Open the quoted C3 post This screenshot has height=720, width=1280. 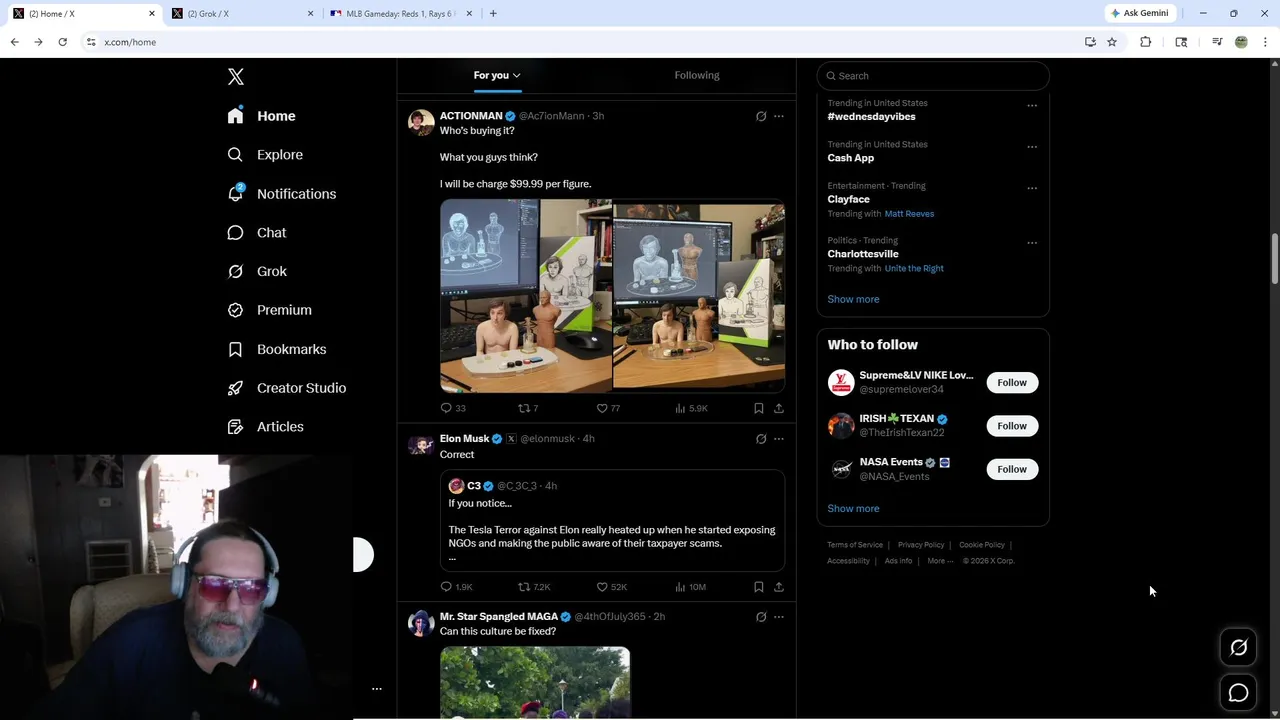click(612, 521)
